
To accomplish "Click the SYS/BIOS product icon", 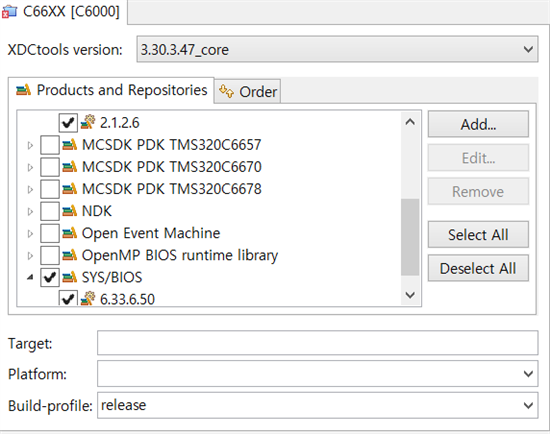I will click(x=69, y=277).
